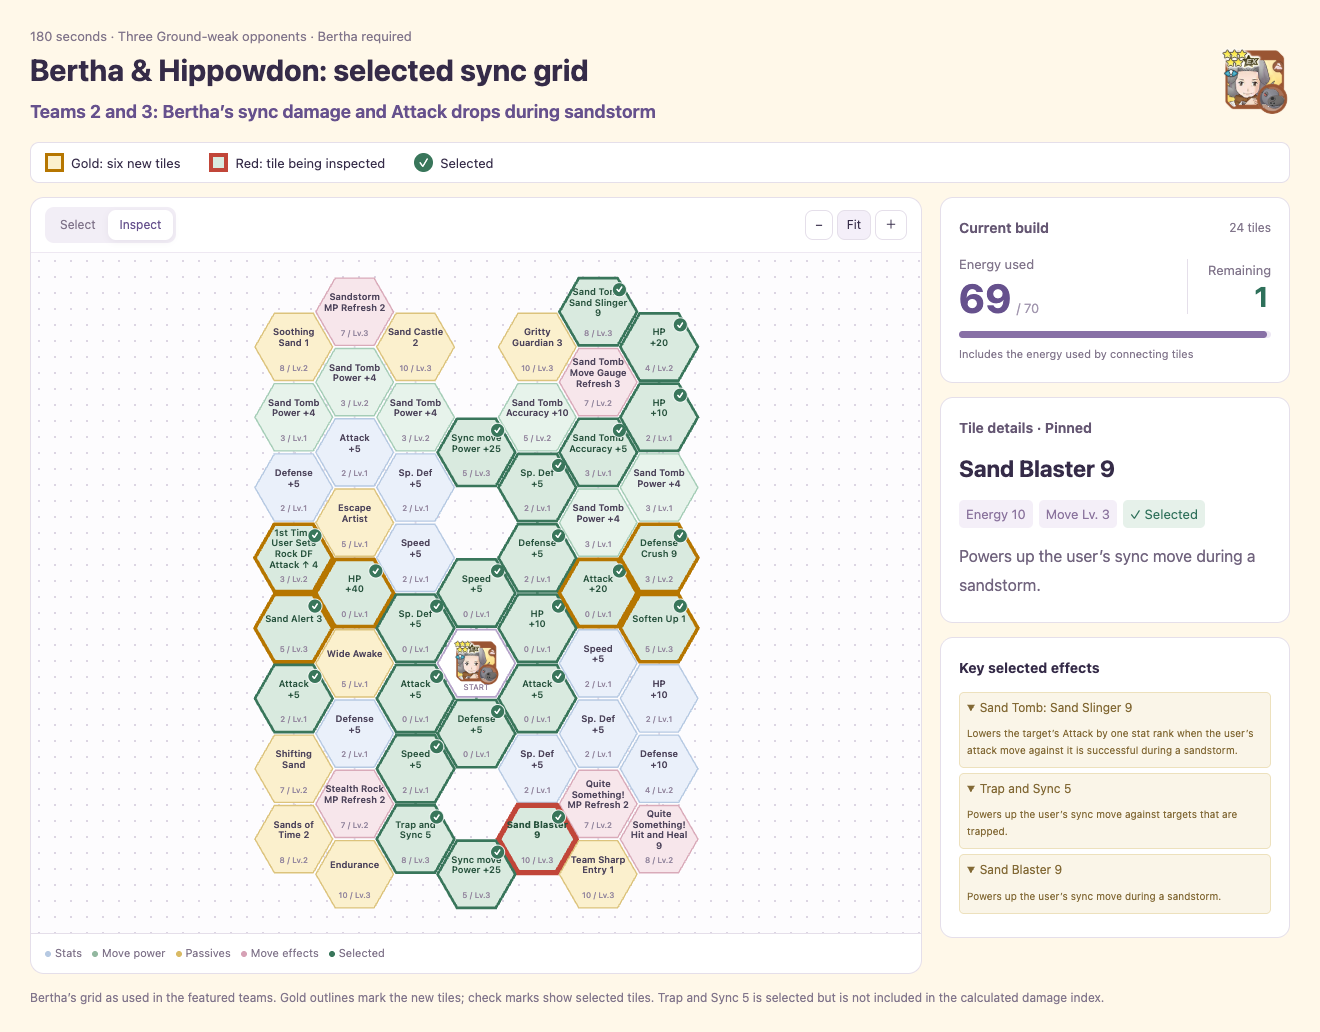The height and width of the screenshot is (1032, 1320).
Task: Switch to Inspect mode tab
Action: coord(140,225)
